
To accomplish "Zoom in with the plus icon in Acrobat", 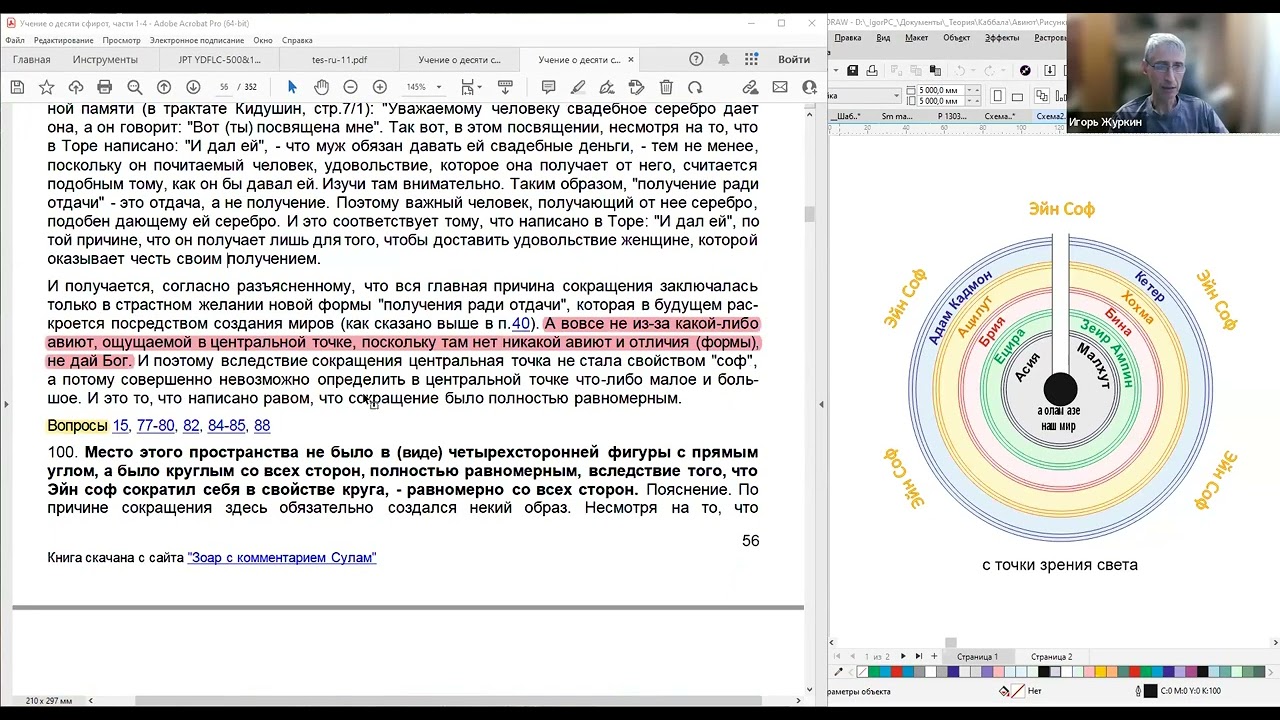I will click(x=379, y=87).
